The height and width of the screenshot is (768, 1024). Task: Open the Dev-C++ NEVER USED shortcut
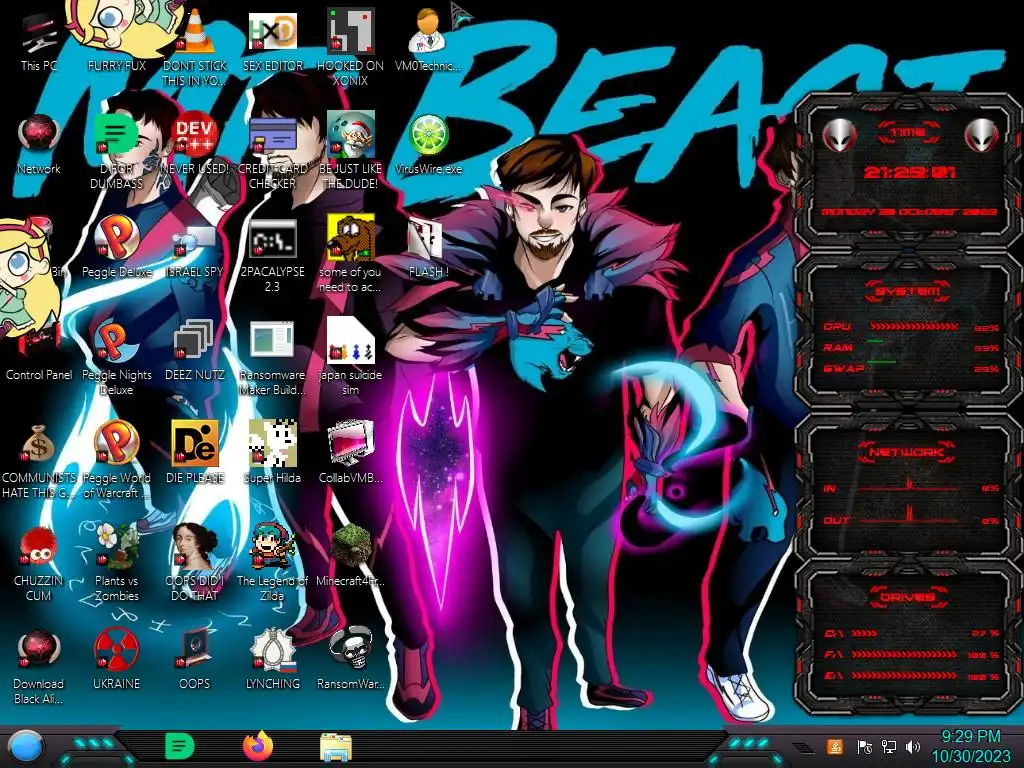click(195, 145)
